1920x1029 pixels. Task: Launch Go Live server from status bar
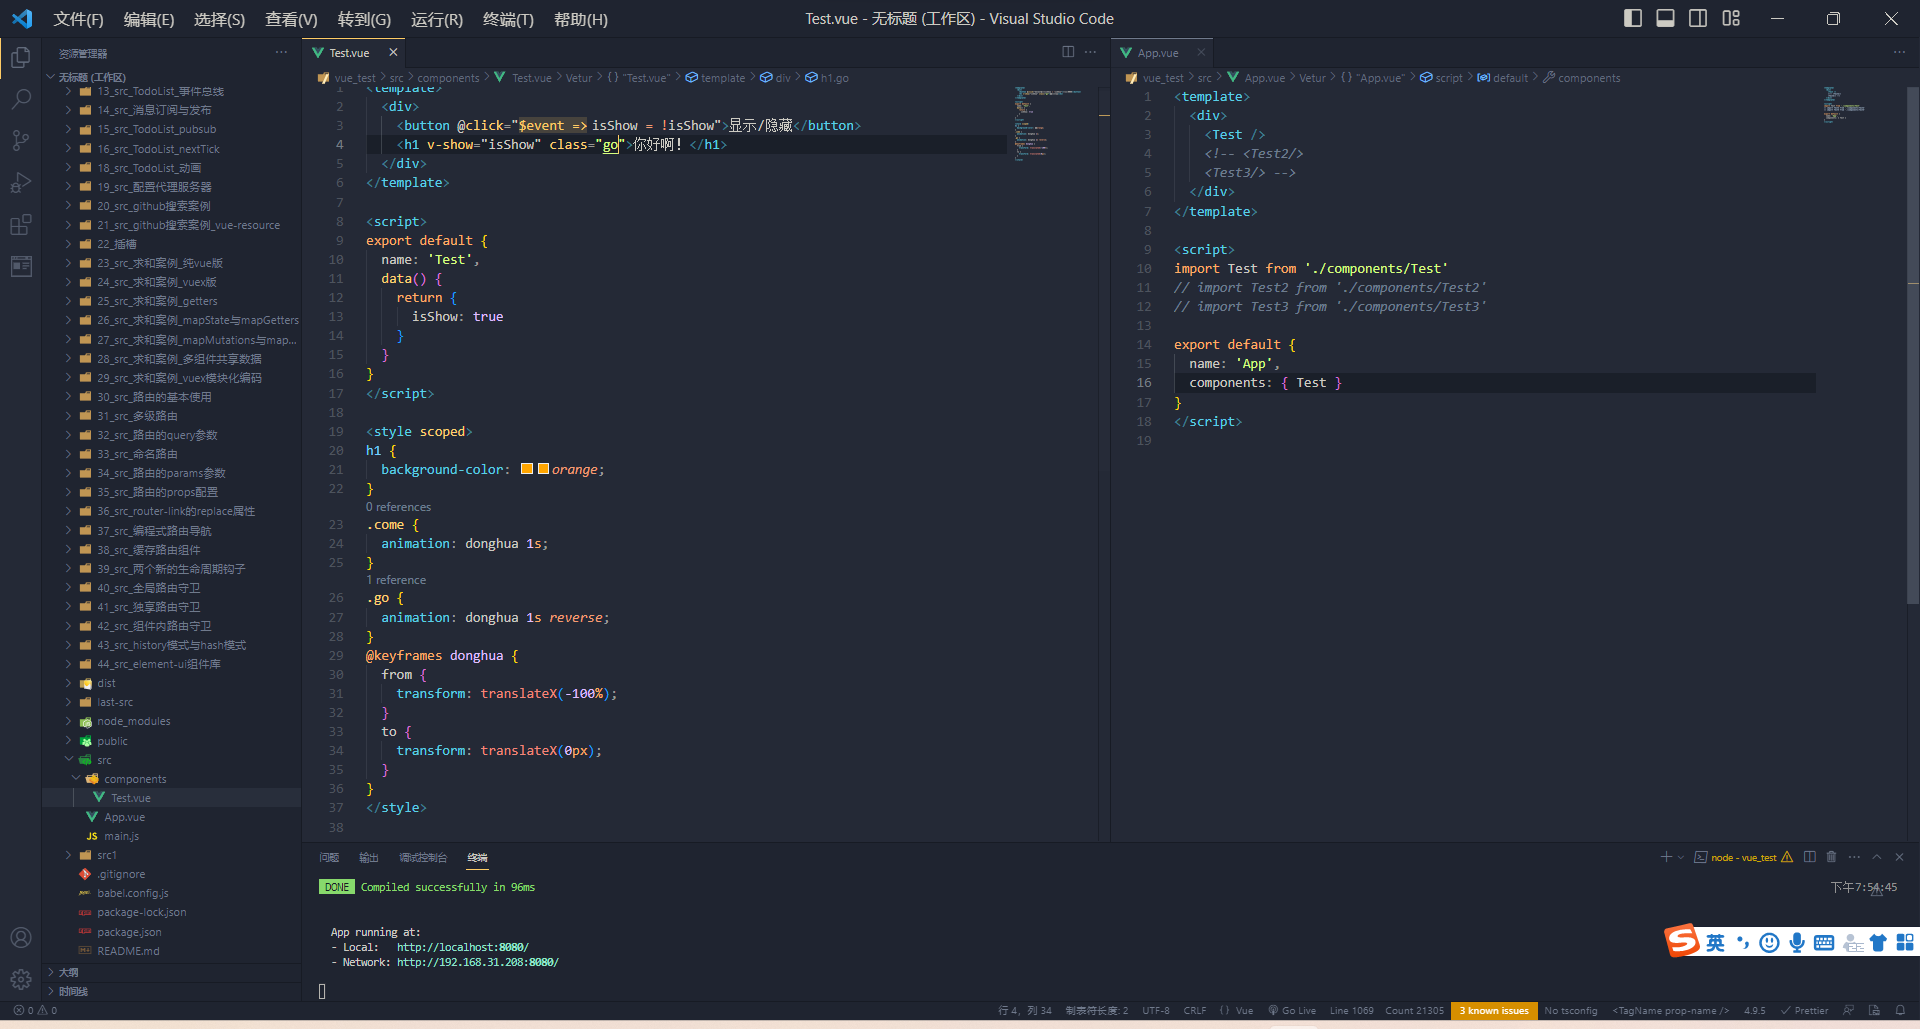[1292, 1010]
